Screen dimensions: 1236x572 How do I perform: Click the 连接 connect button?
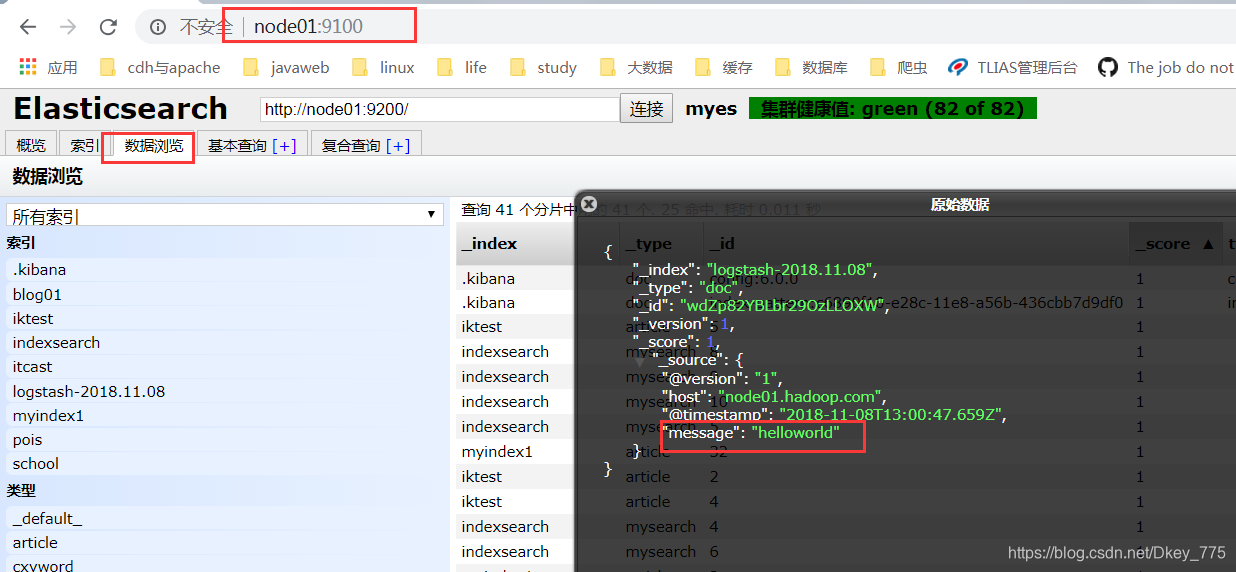point(647,109)
